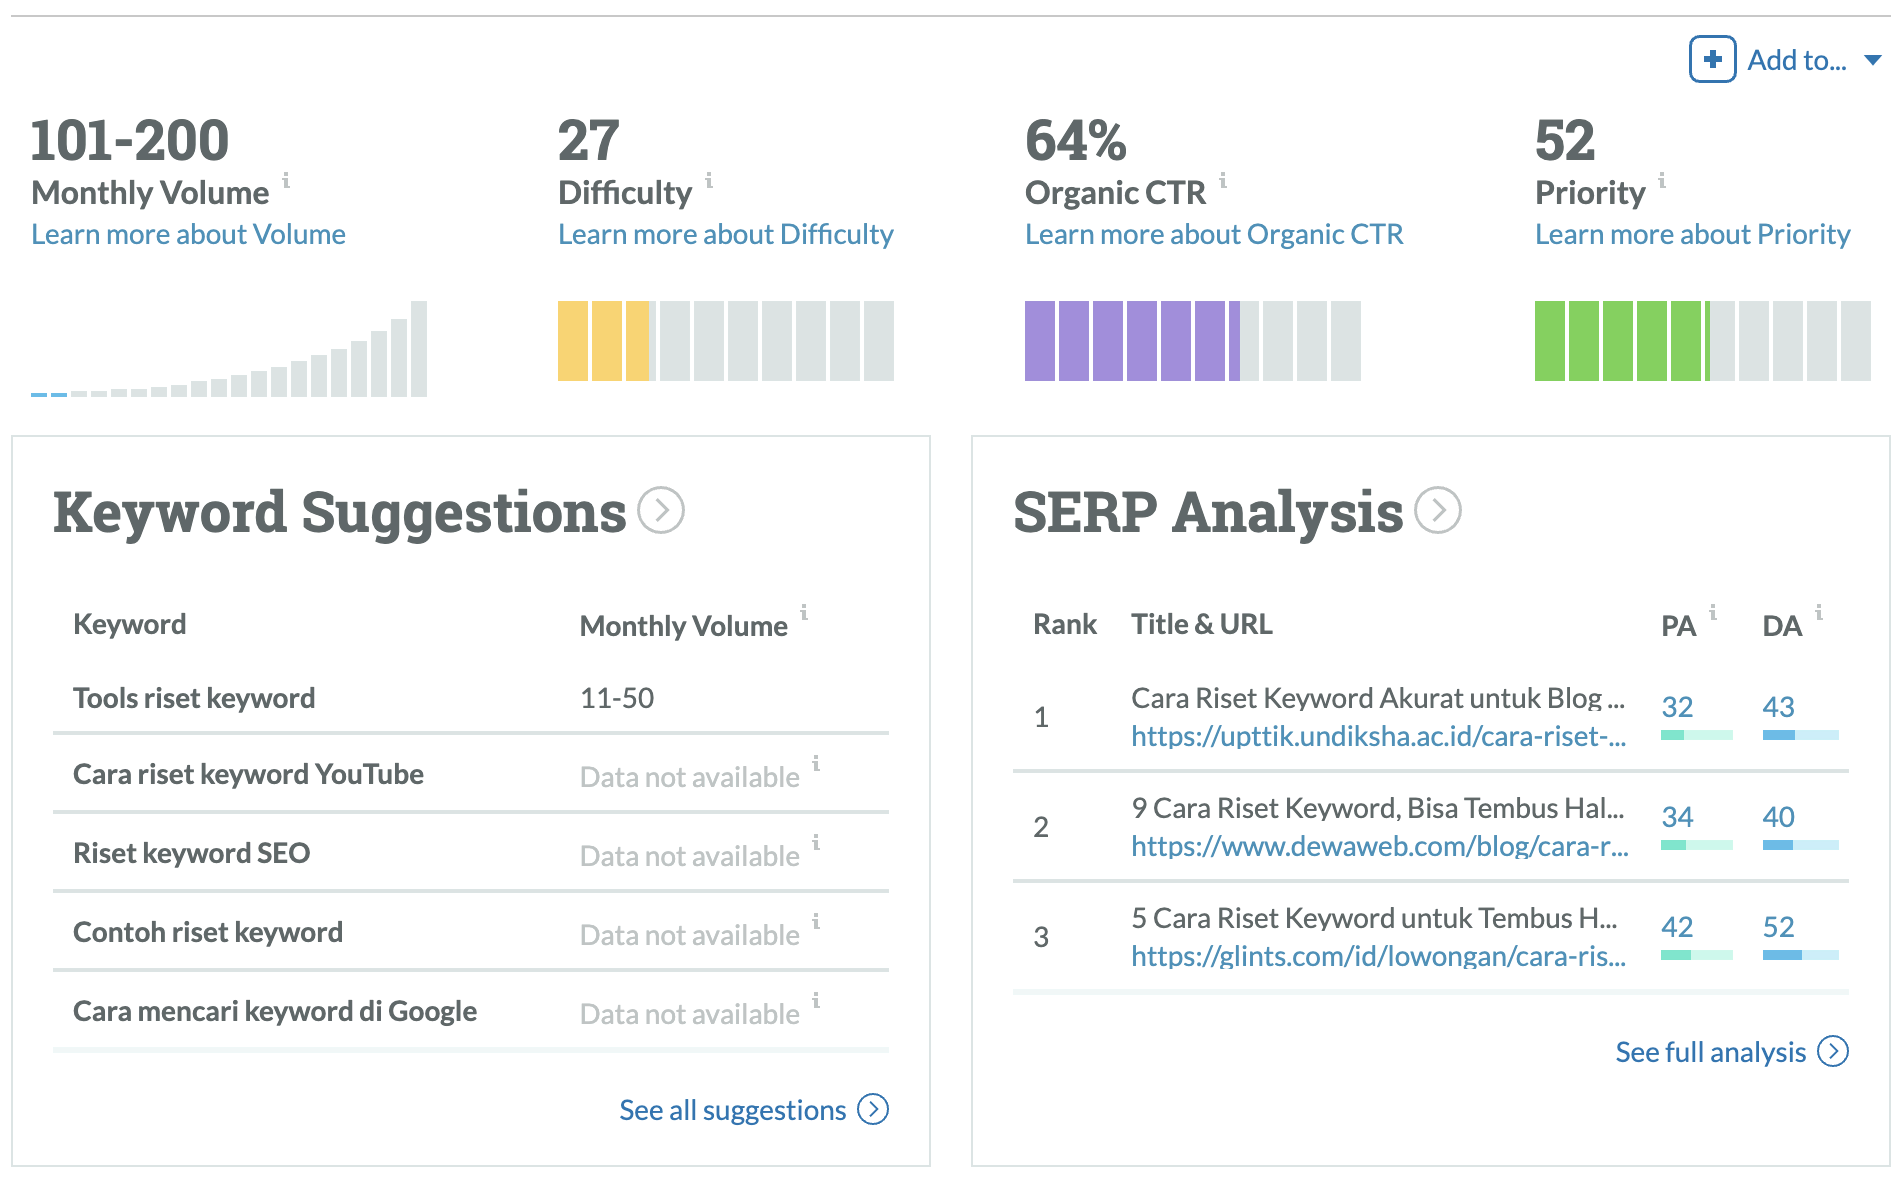Click the info icon next to the DA column
1904x1182 pixels.
pos(1819,613)
